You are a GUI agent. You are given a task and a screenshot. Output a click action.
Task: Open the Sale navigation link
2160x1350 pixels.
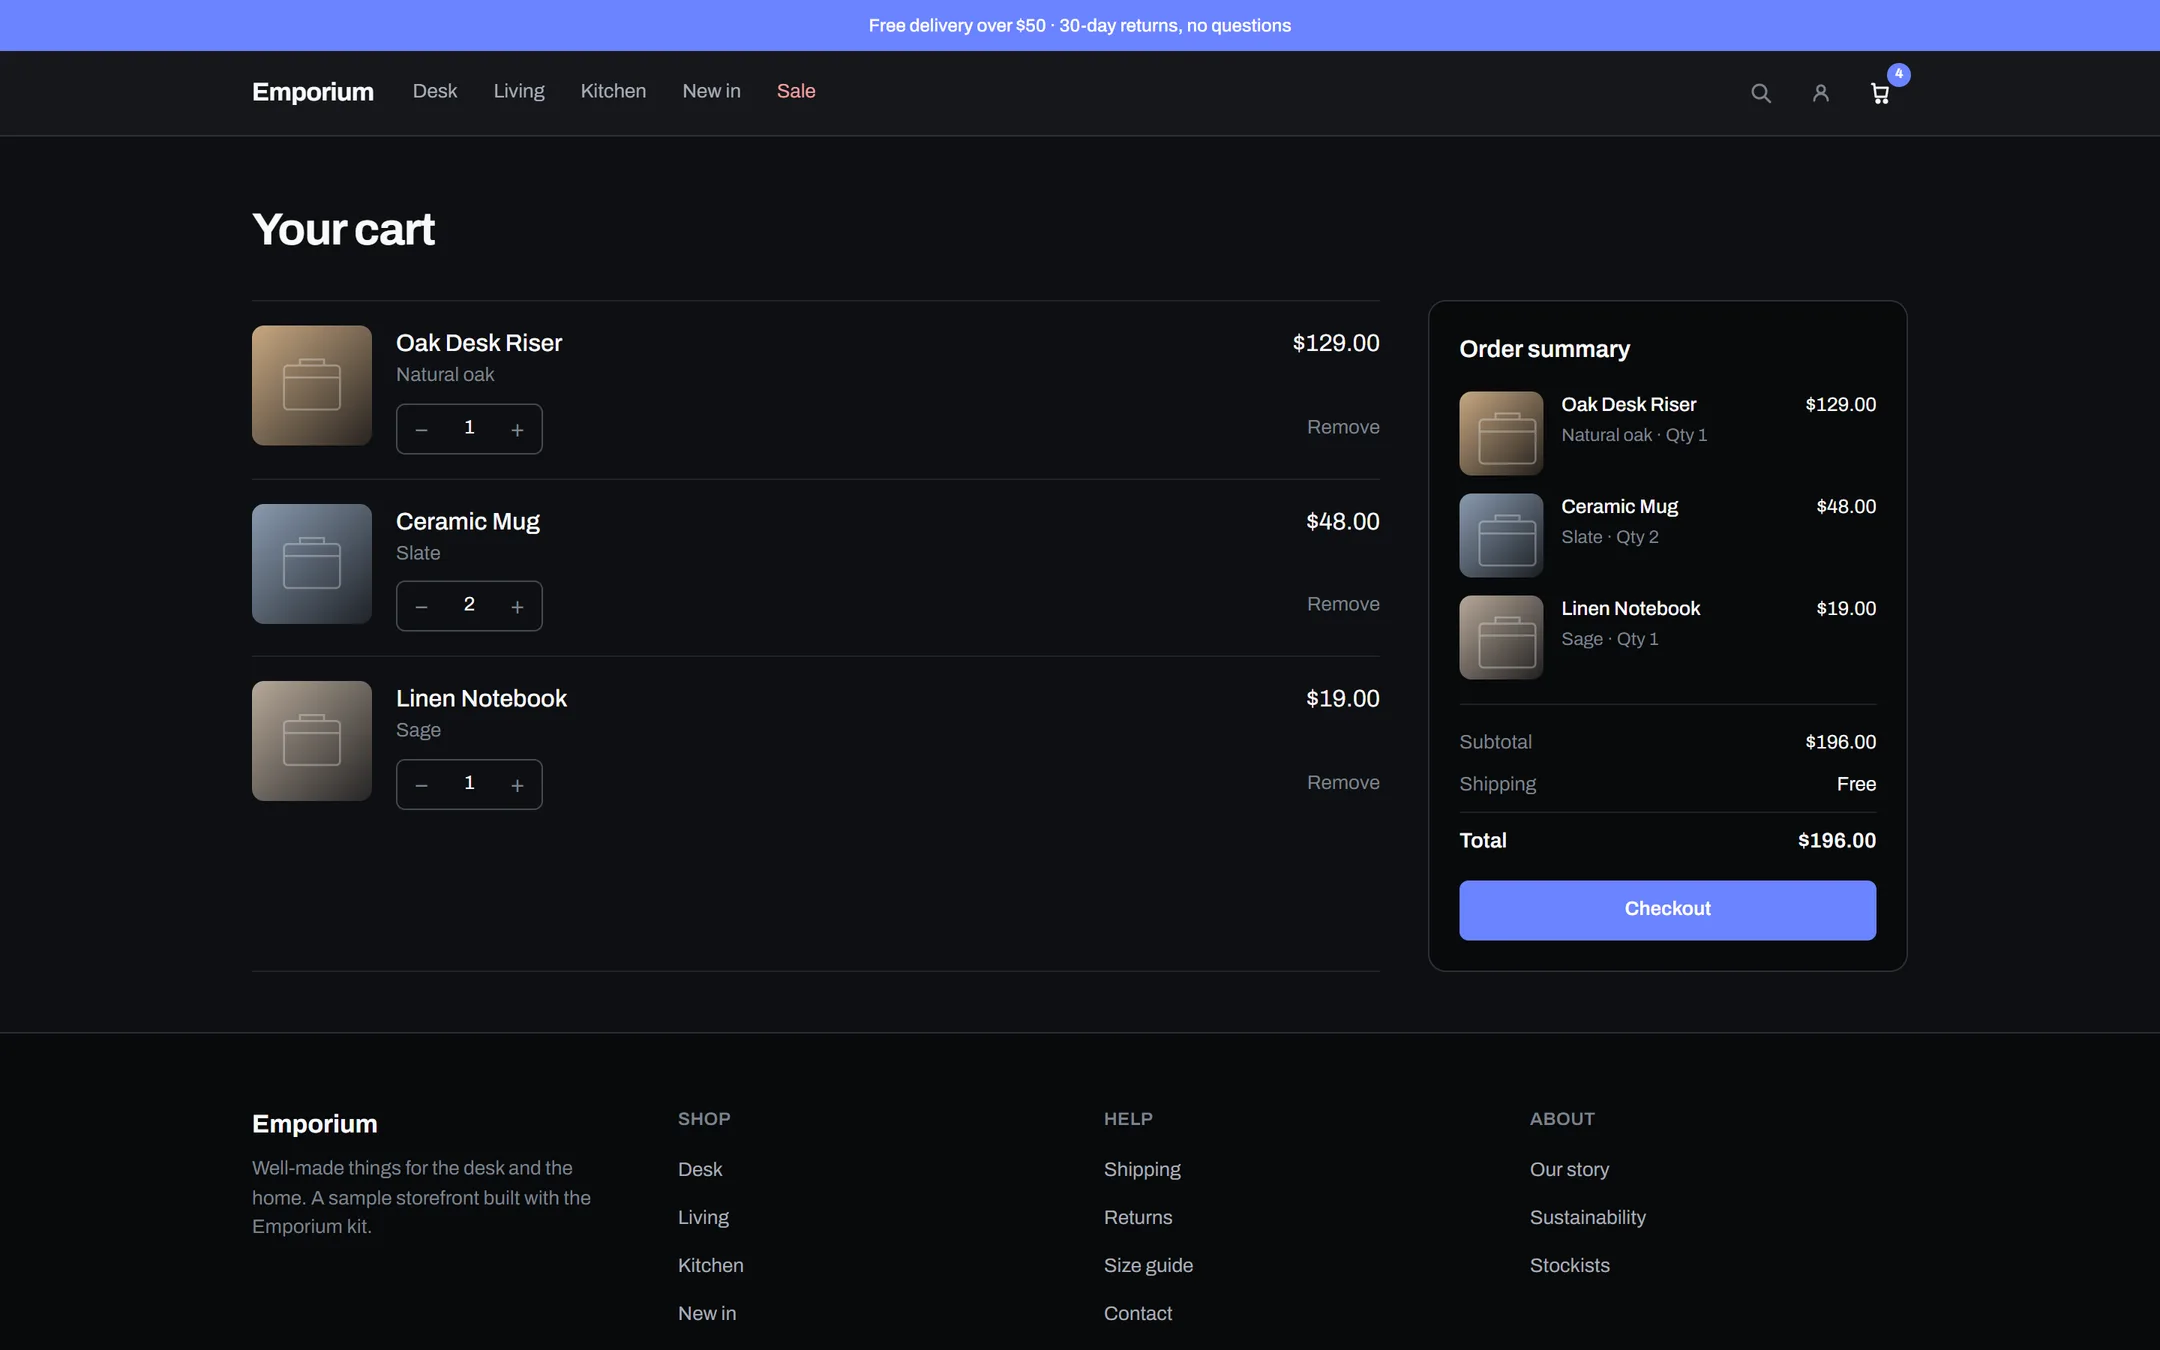coord(796,91)
